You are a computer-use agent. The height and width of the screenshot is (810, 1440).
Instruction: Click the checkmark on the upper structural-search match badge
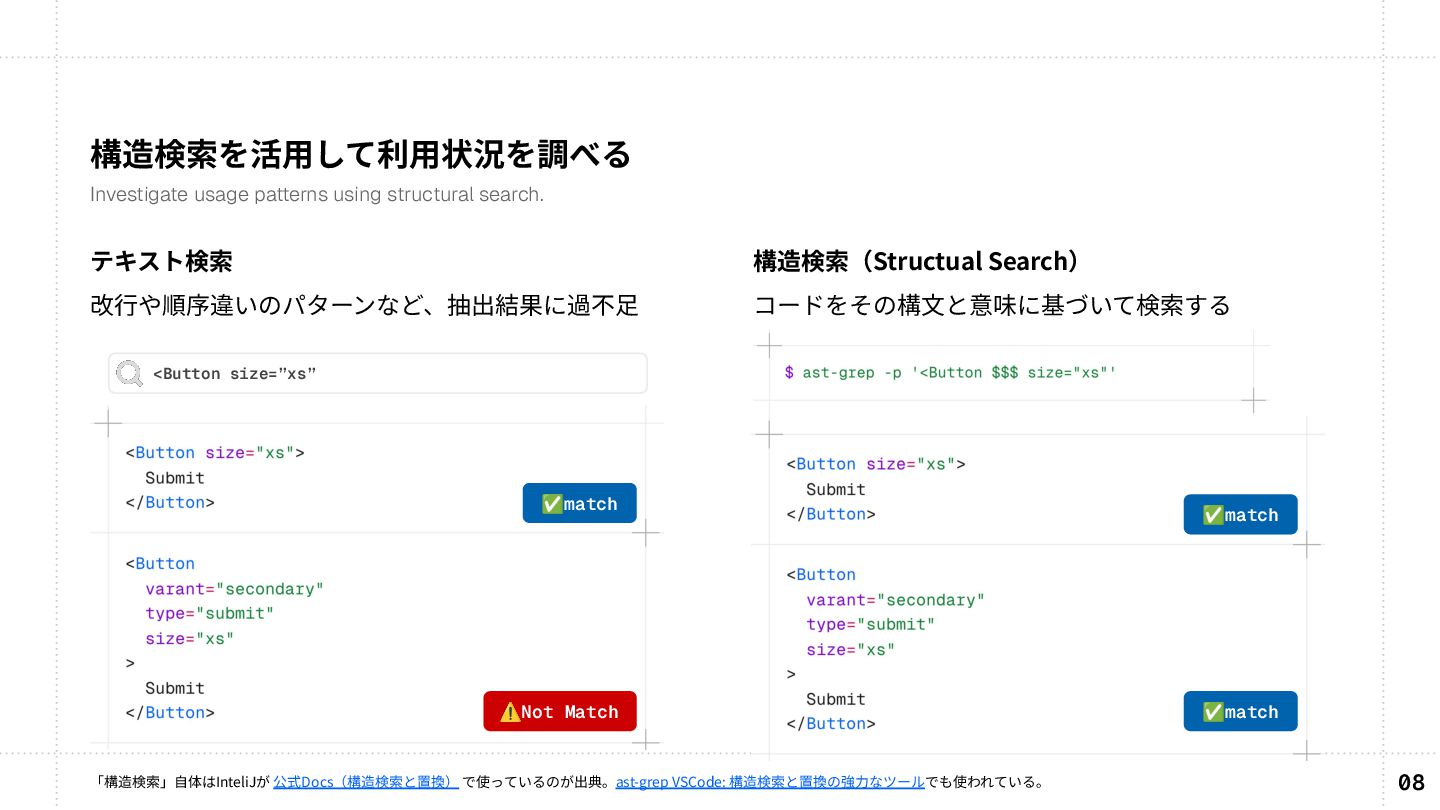pos(1212,515)
